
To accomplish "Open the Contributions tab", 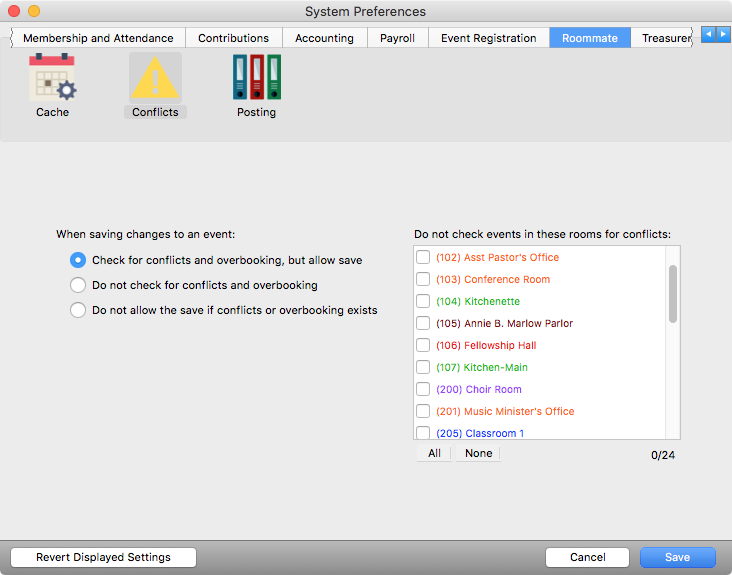I will (233, 38).
